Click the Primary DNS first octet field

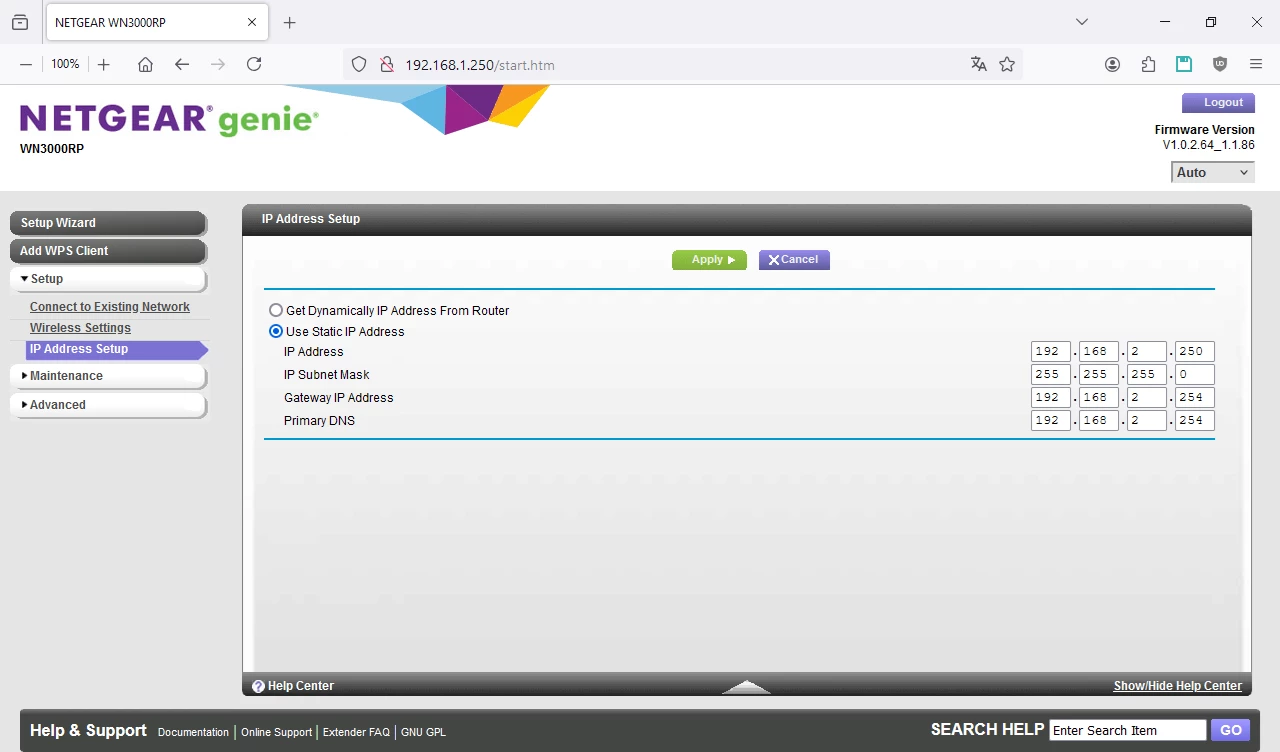(1051, 421)
